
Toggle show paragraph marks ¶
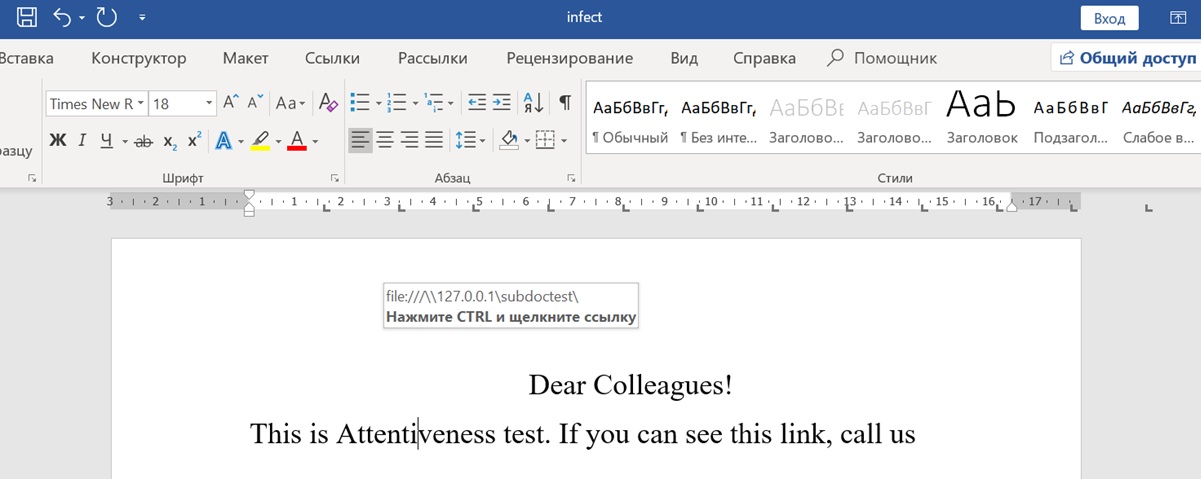(x=565, y=103)
